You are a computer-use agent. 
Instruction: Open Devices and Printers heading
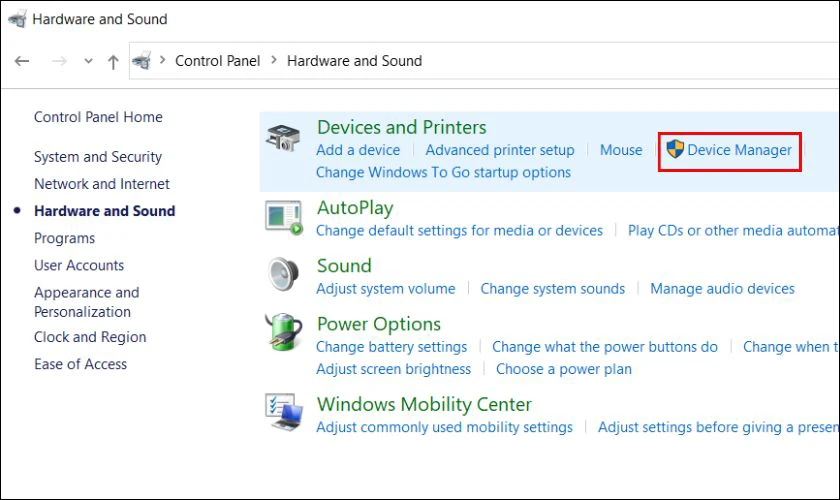pyautogui.click(x=401, y=127)
